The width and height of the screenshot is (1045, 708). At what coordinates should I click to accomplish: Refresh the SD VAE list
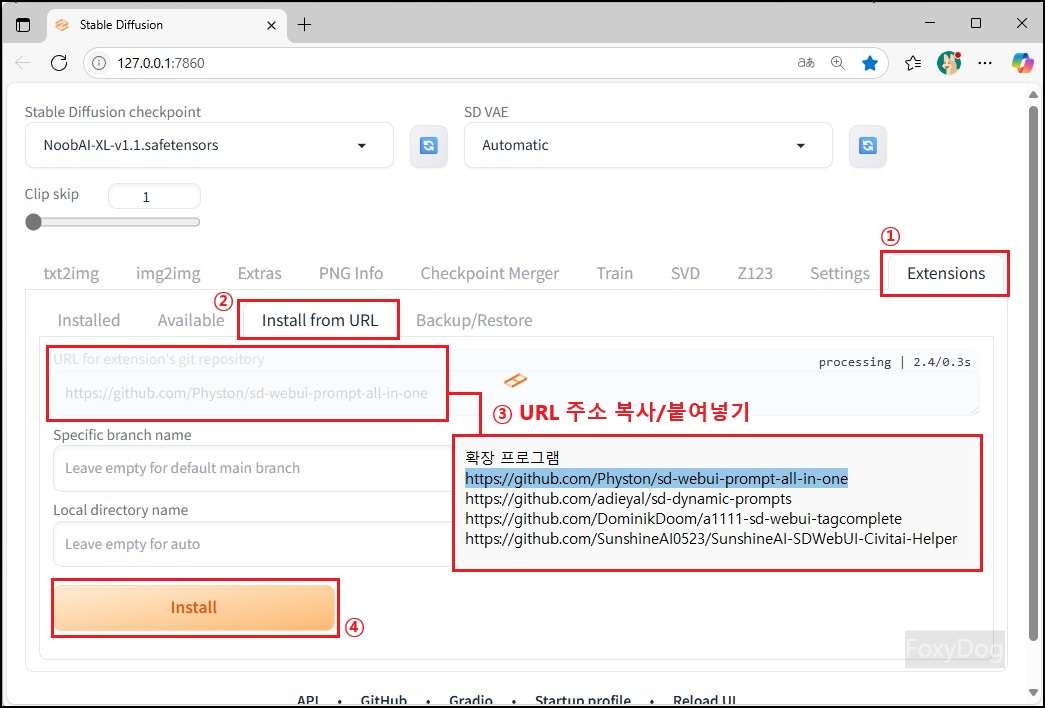pyautogui.click(x=867, y=145)
